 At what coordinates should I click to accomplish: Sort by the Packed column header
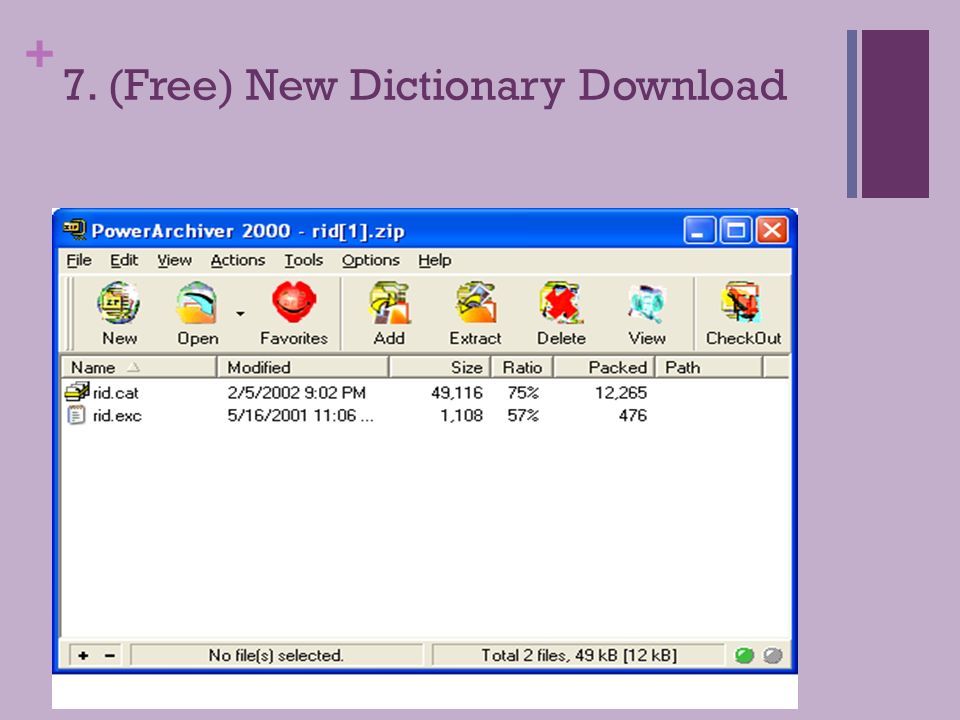604,367
